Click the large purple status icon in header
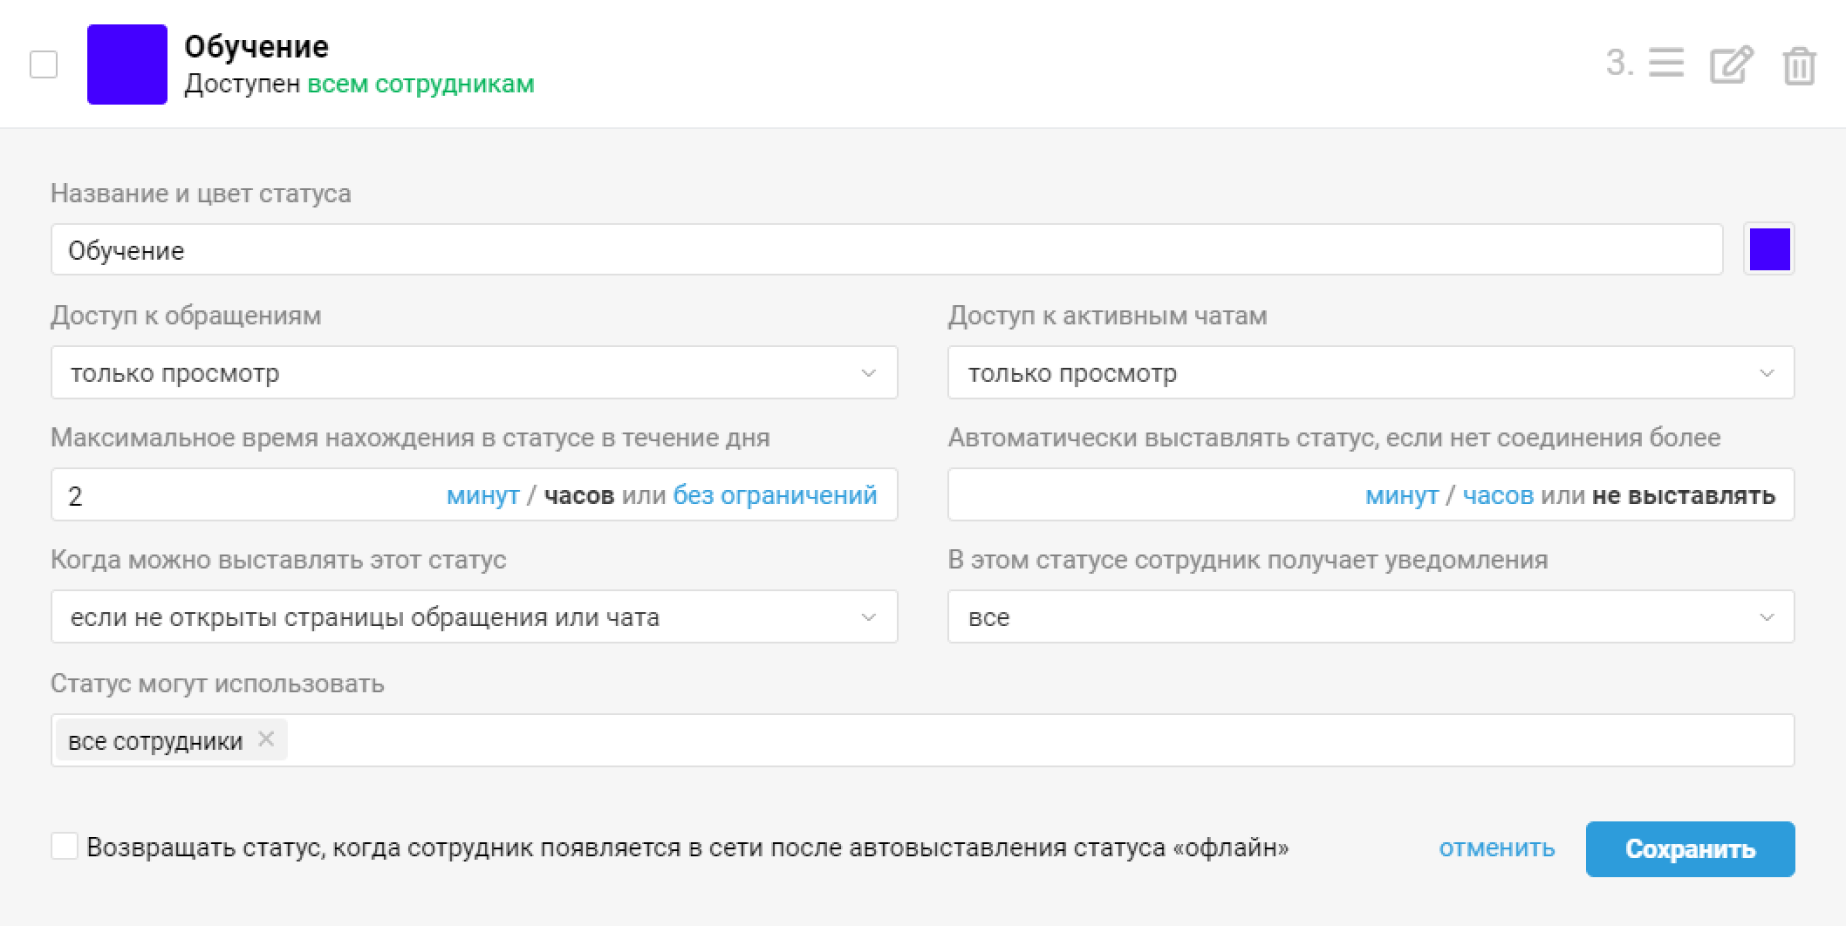The height and width of the screenshot is (926, 1846). (x=127, y=64)
